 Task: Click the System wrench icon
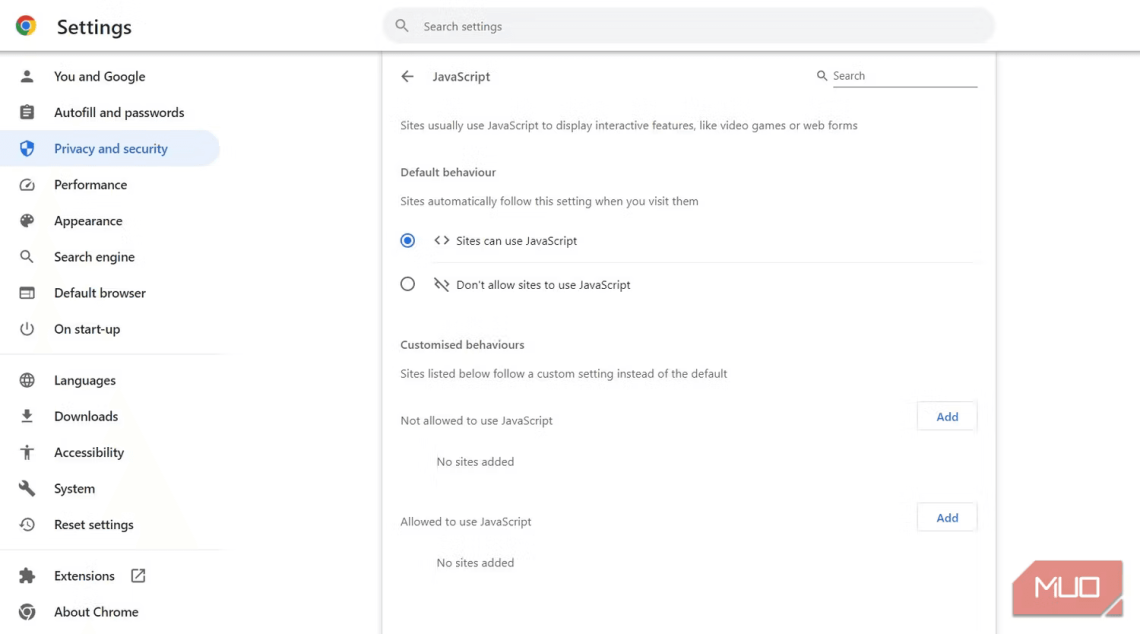pos(27,489)
